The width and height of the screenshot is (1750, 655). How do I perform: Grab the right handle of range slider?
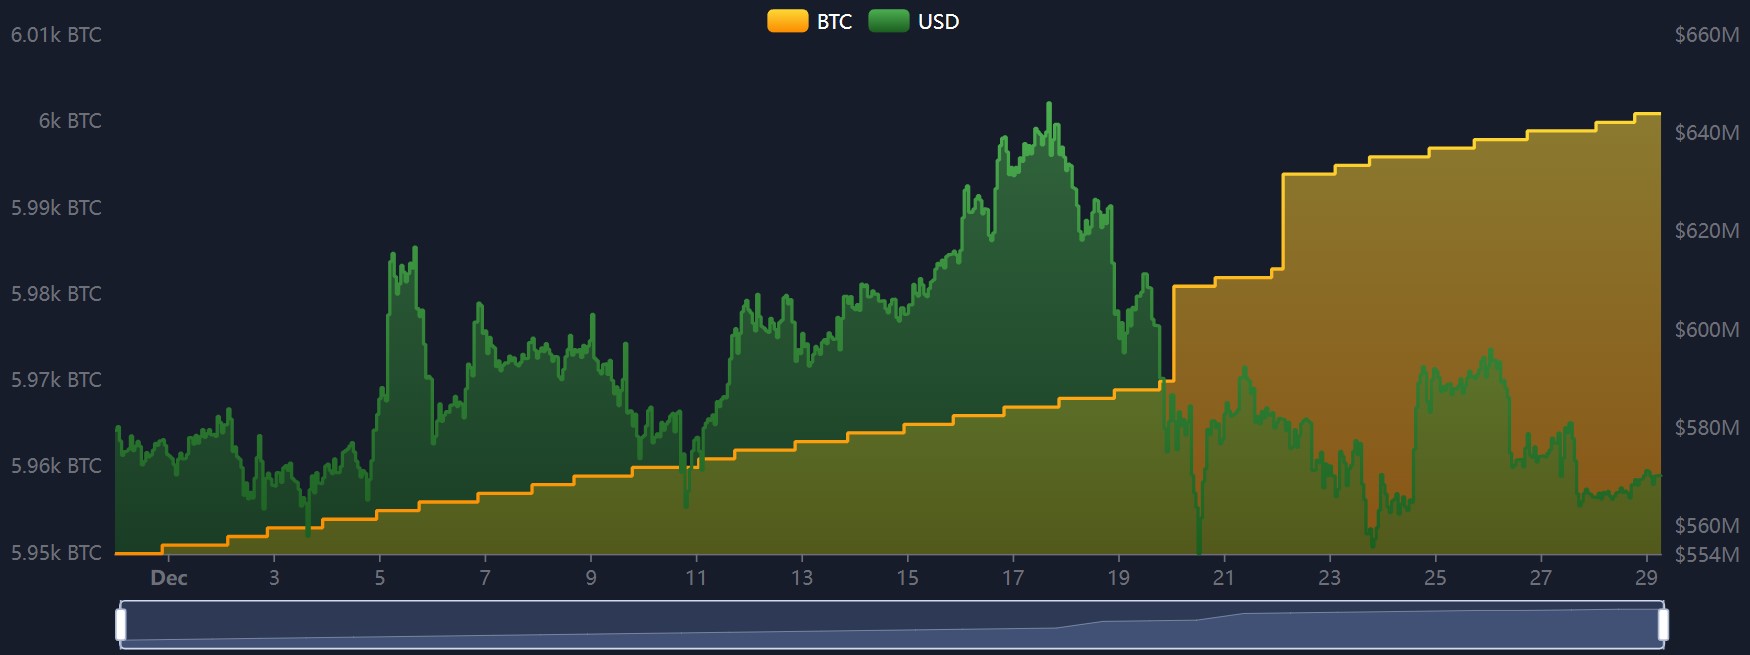click(1664, 625)
